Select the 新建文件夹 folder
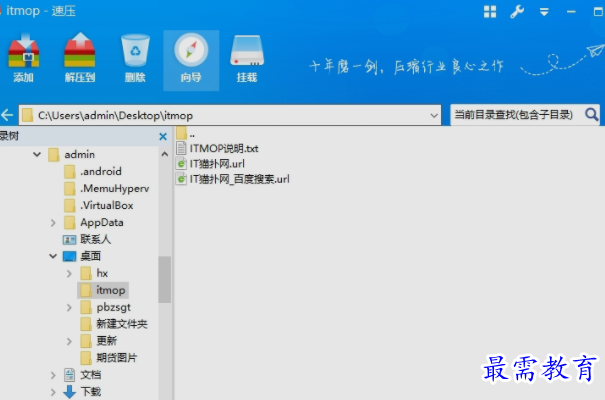Screen dimensions: 605x400 (114, 324)
